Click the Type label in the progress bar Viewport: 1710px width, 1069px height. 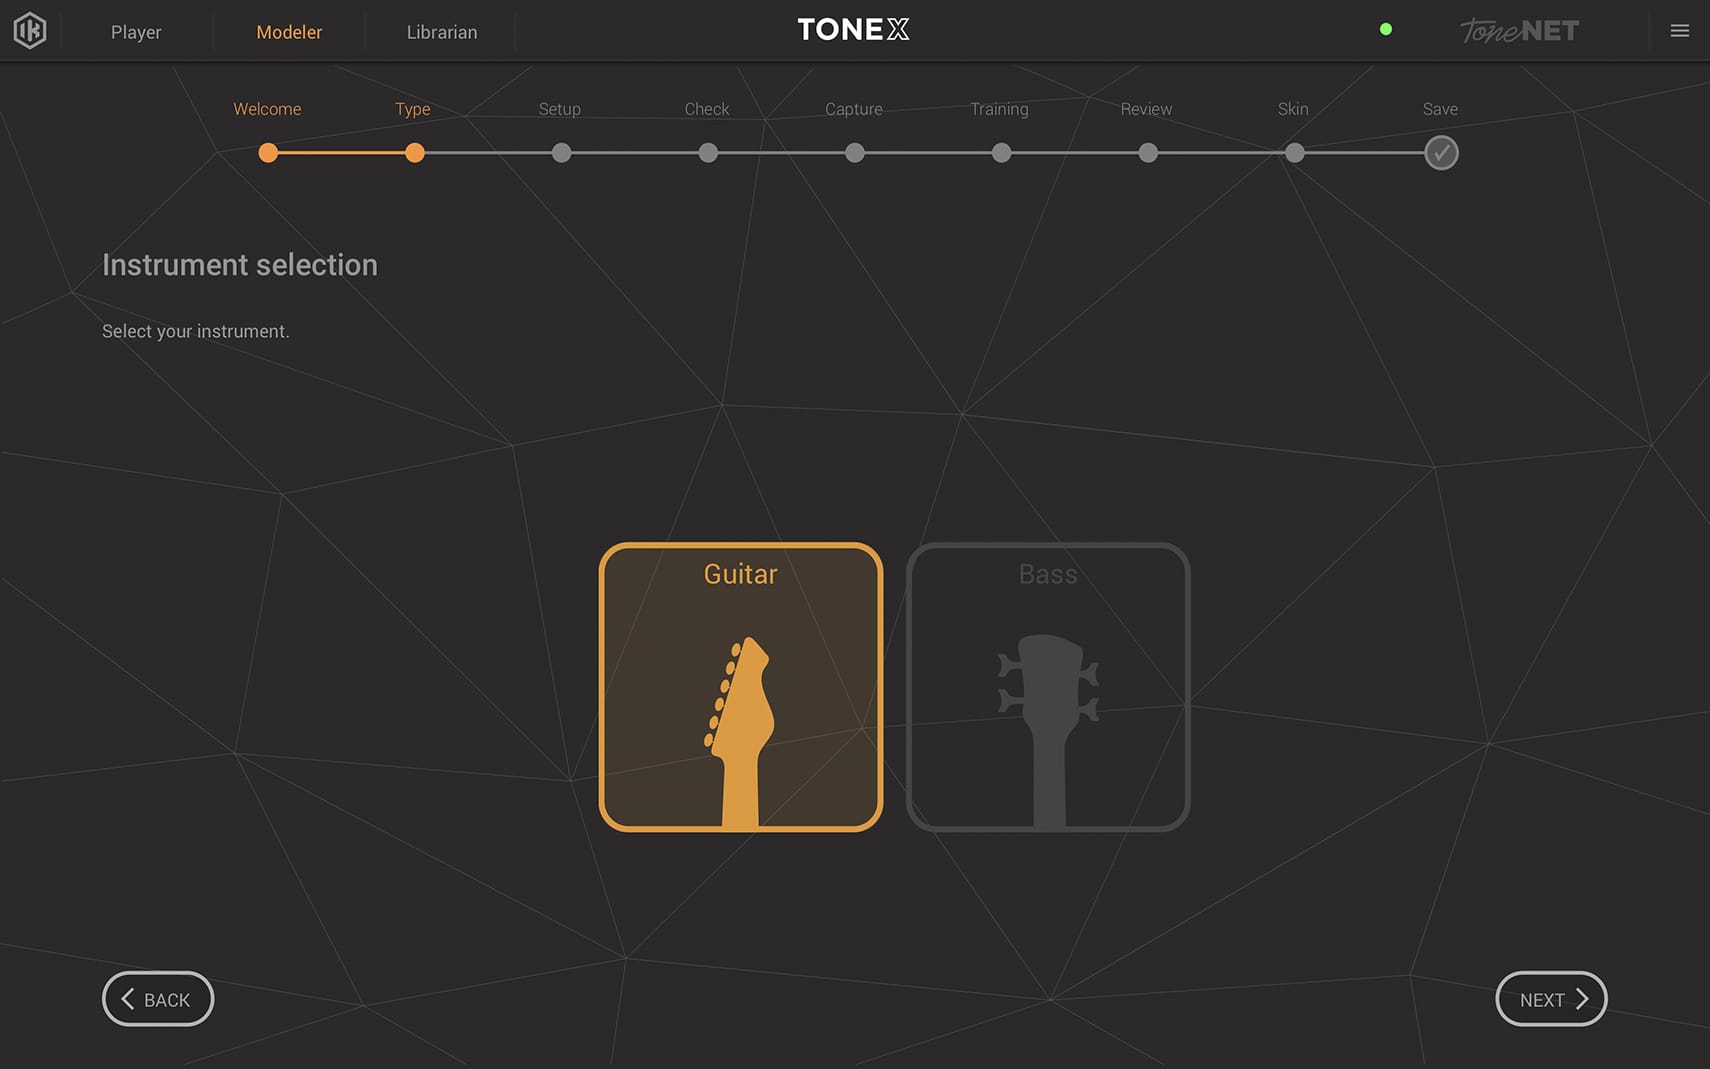(x=412, y=109)
